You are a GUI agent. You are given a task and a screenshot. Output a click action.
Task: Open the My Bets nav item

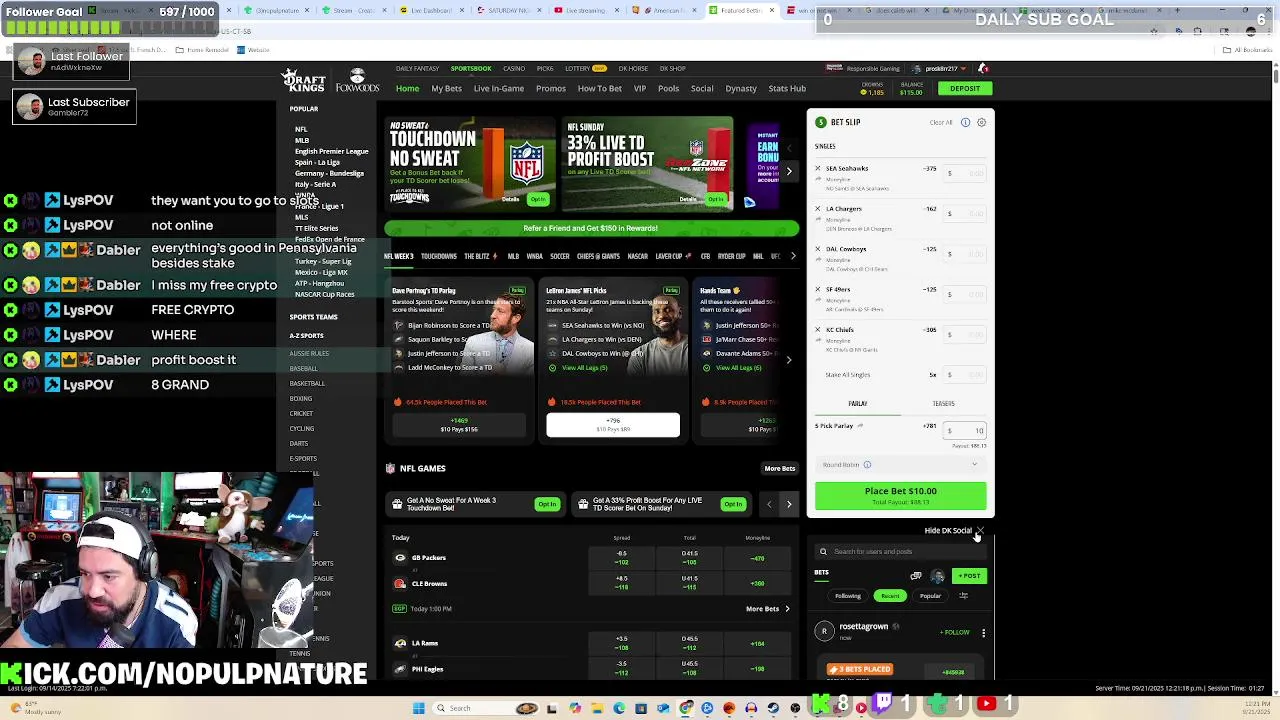pos(446,88)
